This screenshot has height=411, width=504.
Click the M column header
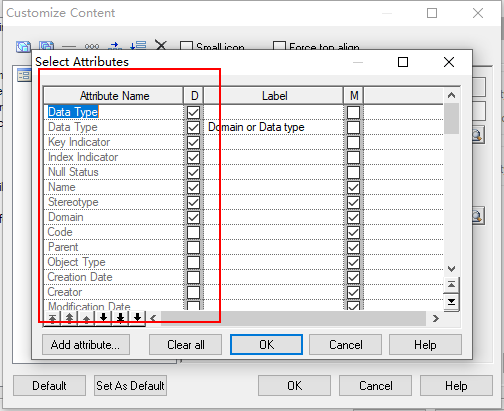354,96
